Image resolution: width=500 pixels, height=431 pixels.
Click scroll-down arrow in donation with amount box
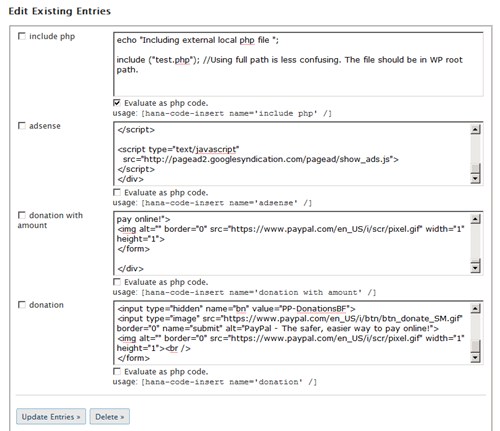coord(475,268)
